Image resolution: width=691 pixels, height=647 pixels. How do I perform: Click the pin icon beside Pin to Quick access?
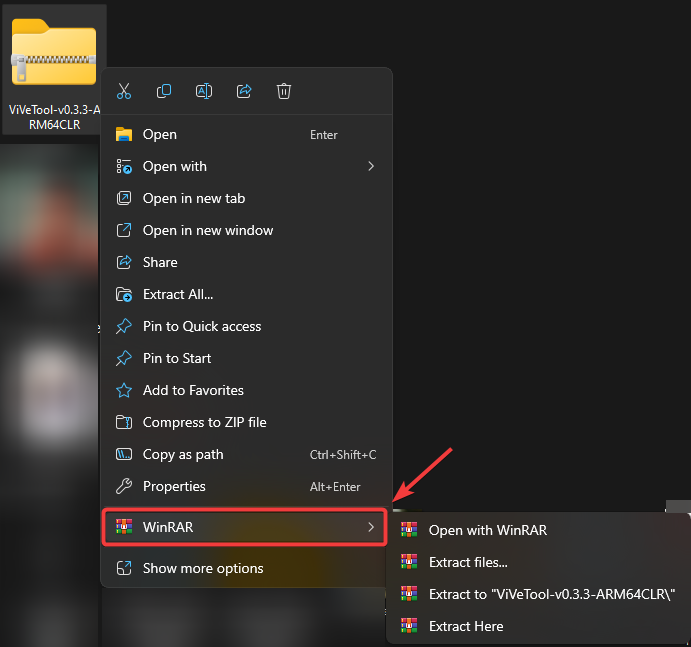point(124,326)
